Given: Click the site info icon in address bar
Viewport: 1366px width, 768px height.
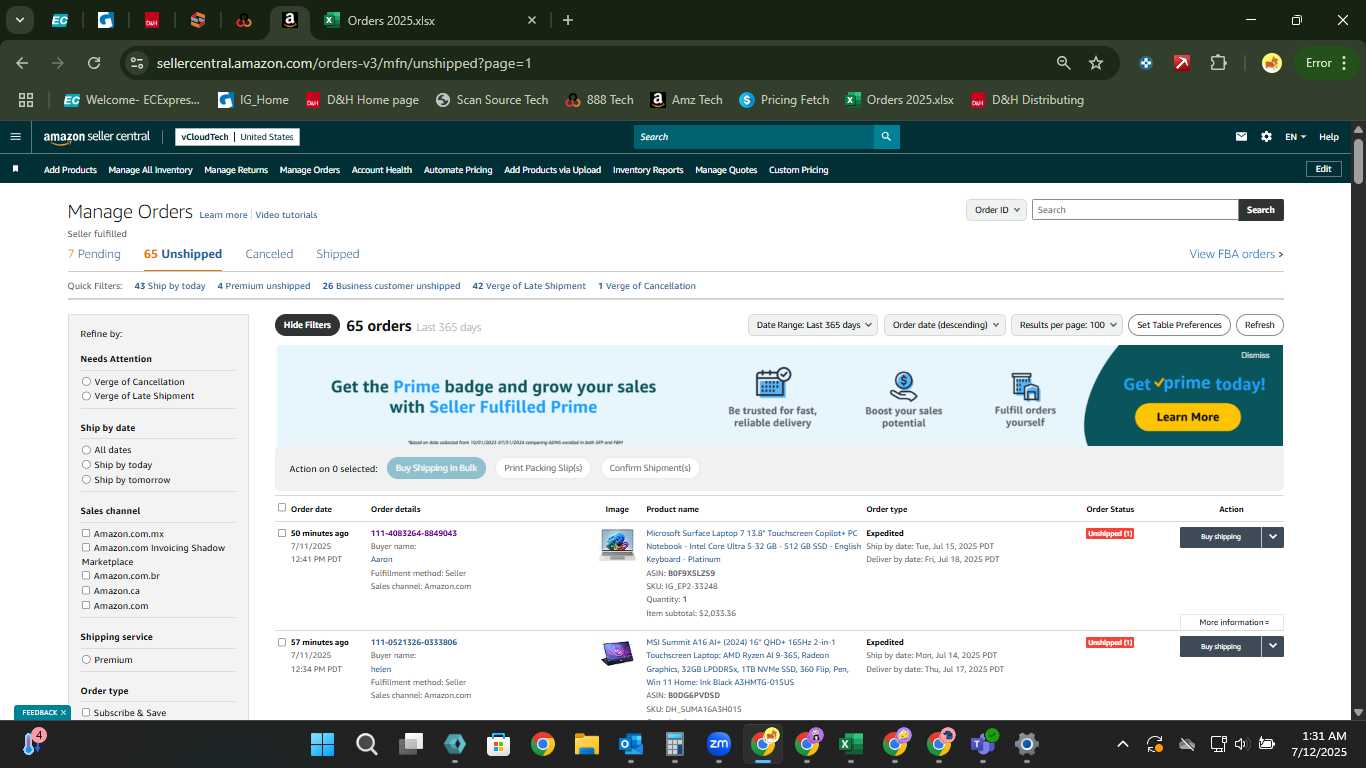Looking at the screenshot, I should pyautogui.click(x=137, y=63).
